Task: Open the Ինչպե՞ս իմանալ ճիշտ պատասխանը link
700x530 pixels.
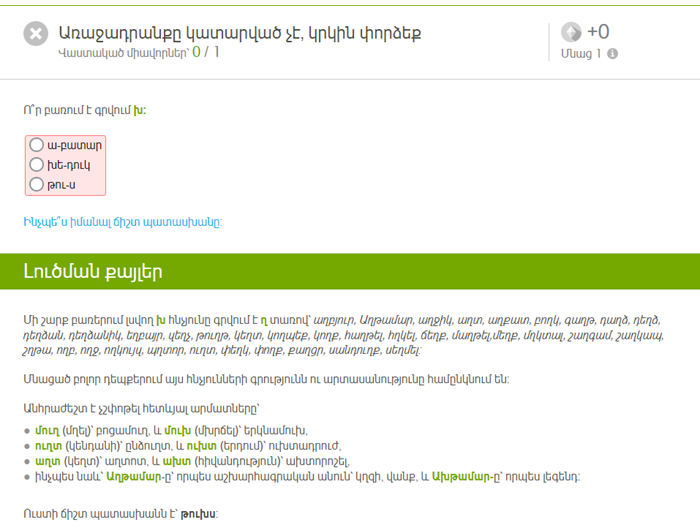Action: click(x=122, y=222)
